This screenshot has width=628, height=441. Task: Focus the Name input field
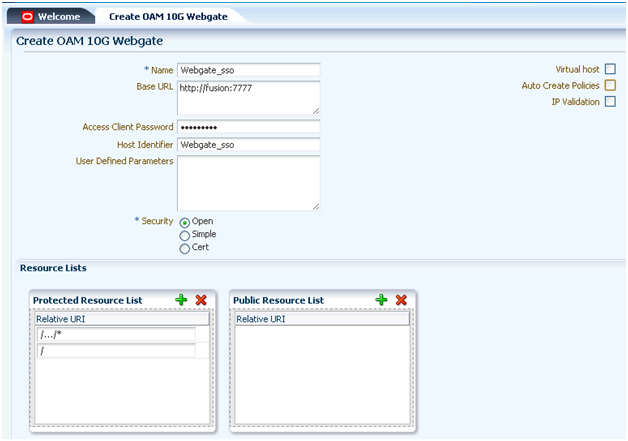point(249,70)
